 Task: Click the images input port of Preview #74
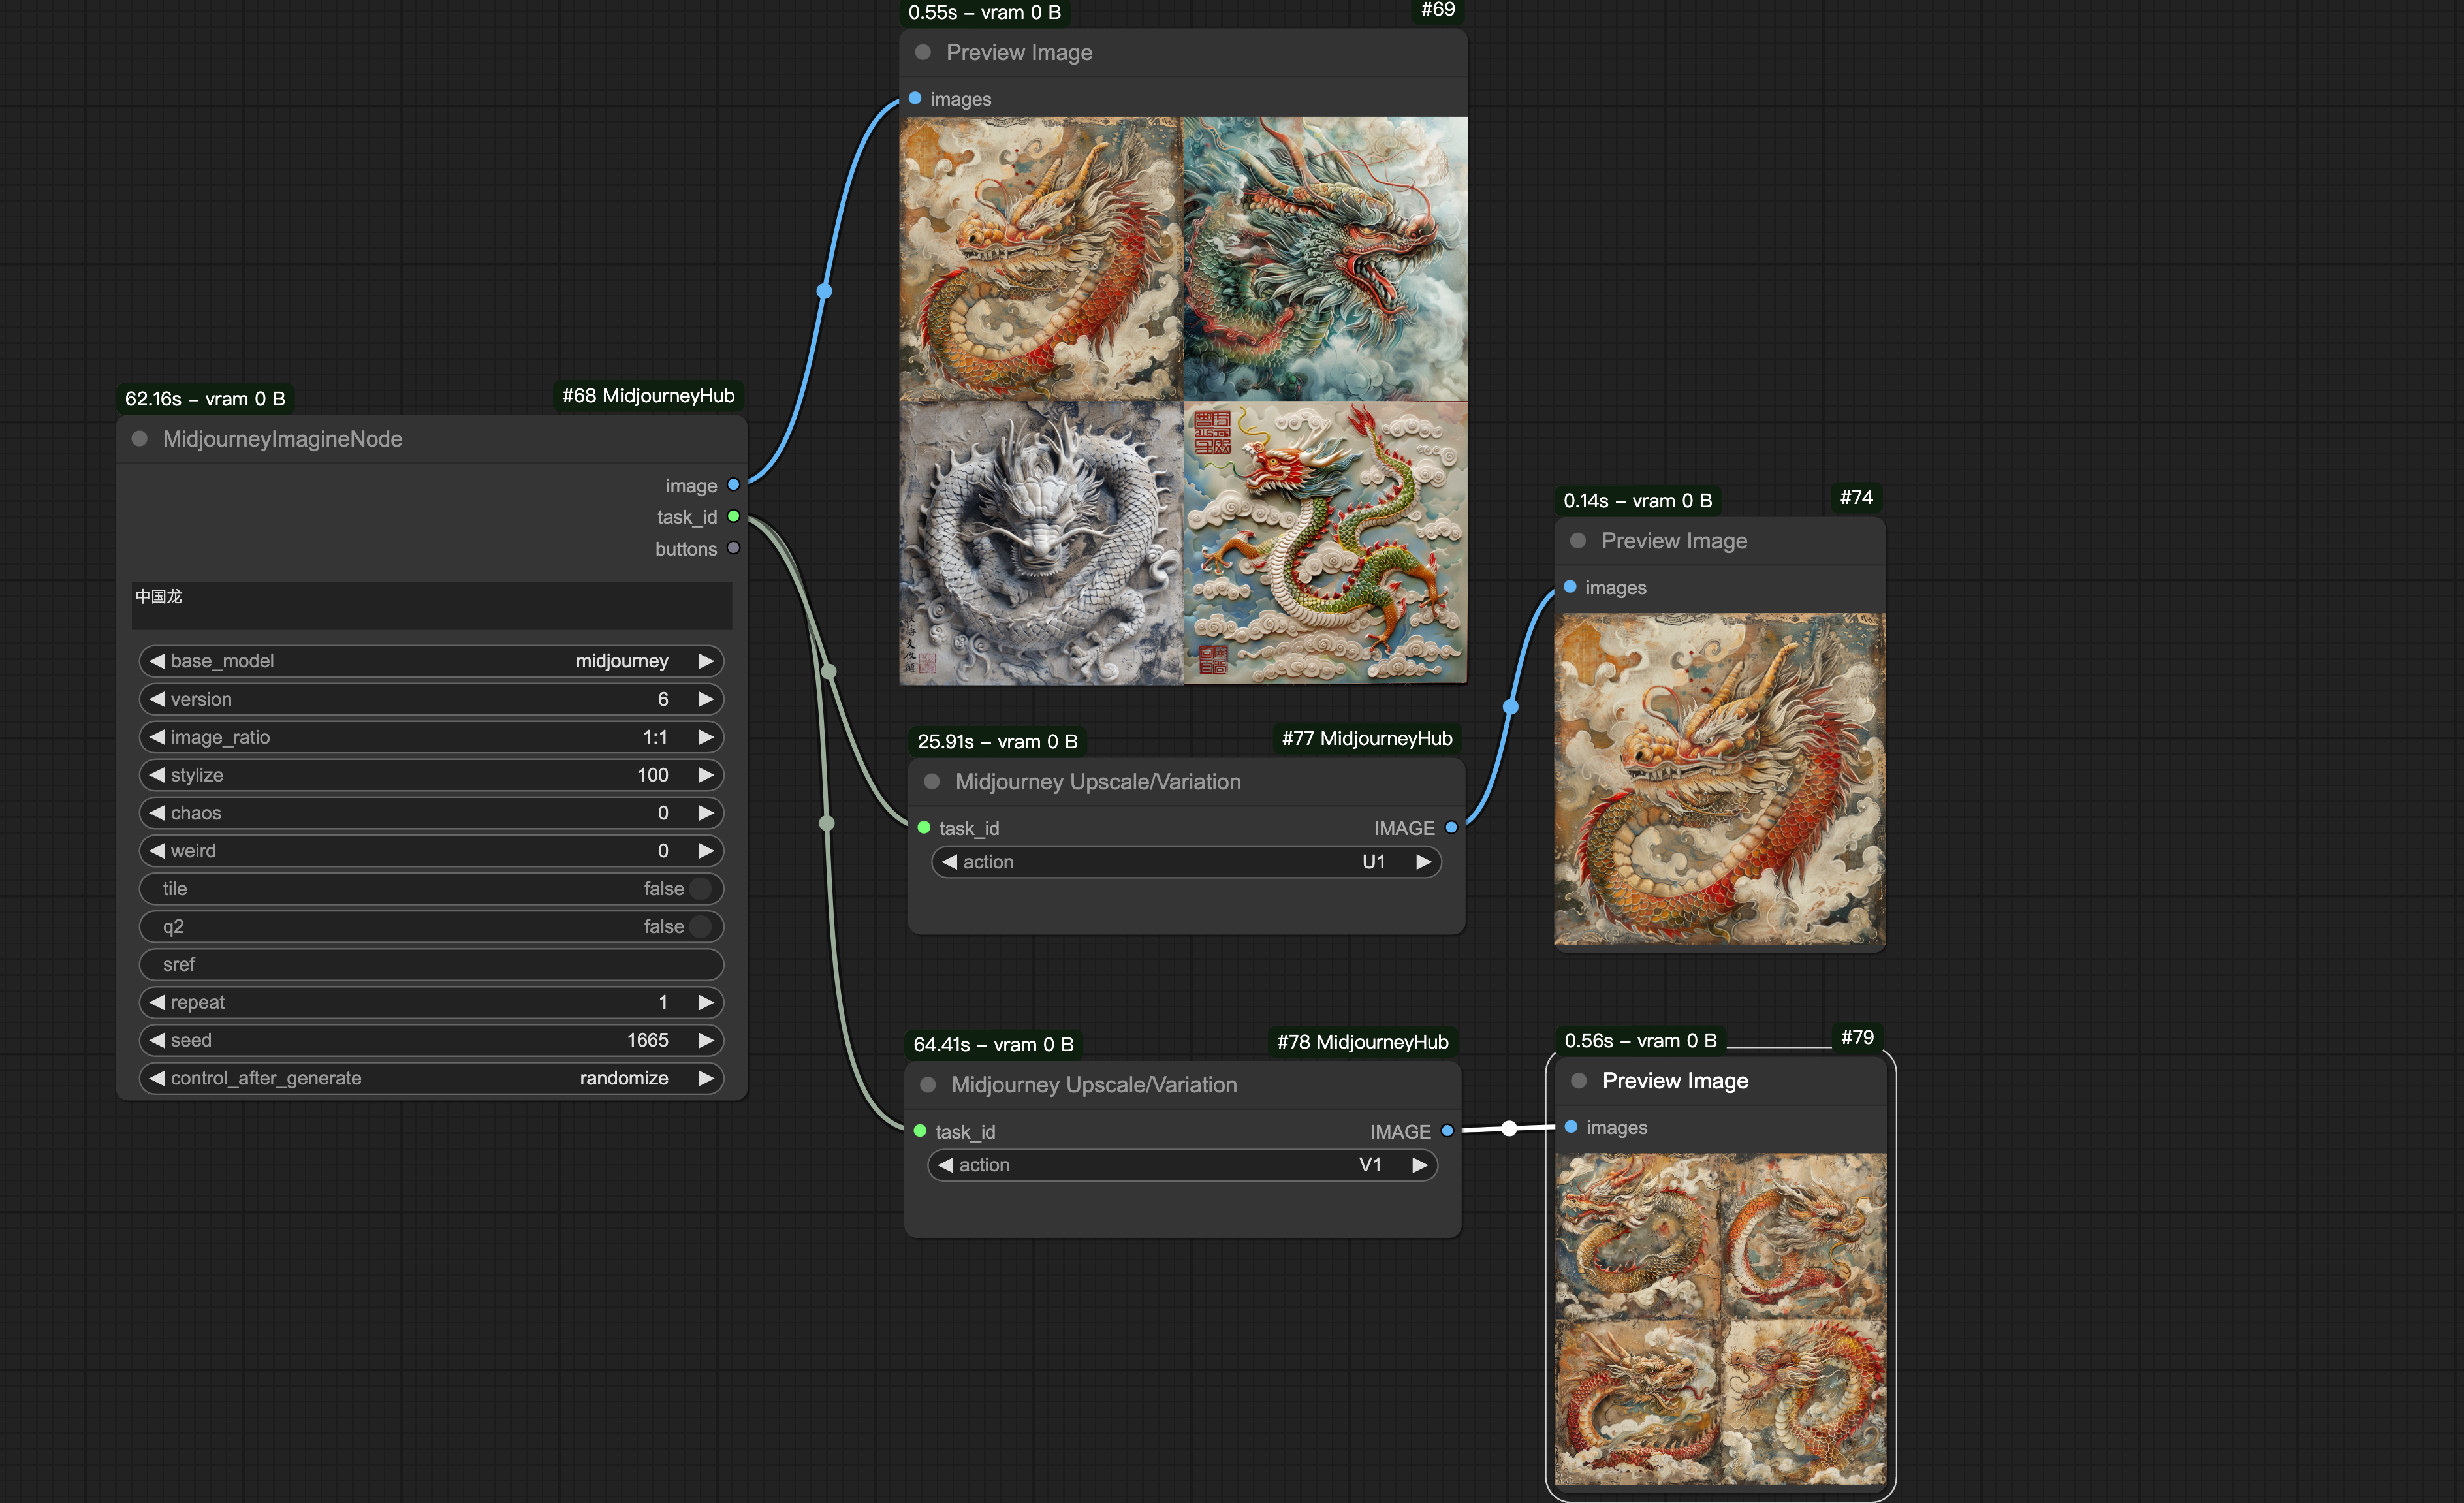pos(1570,587)
